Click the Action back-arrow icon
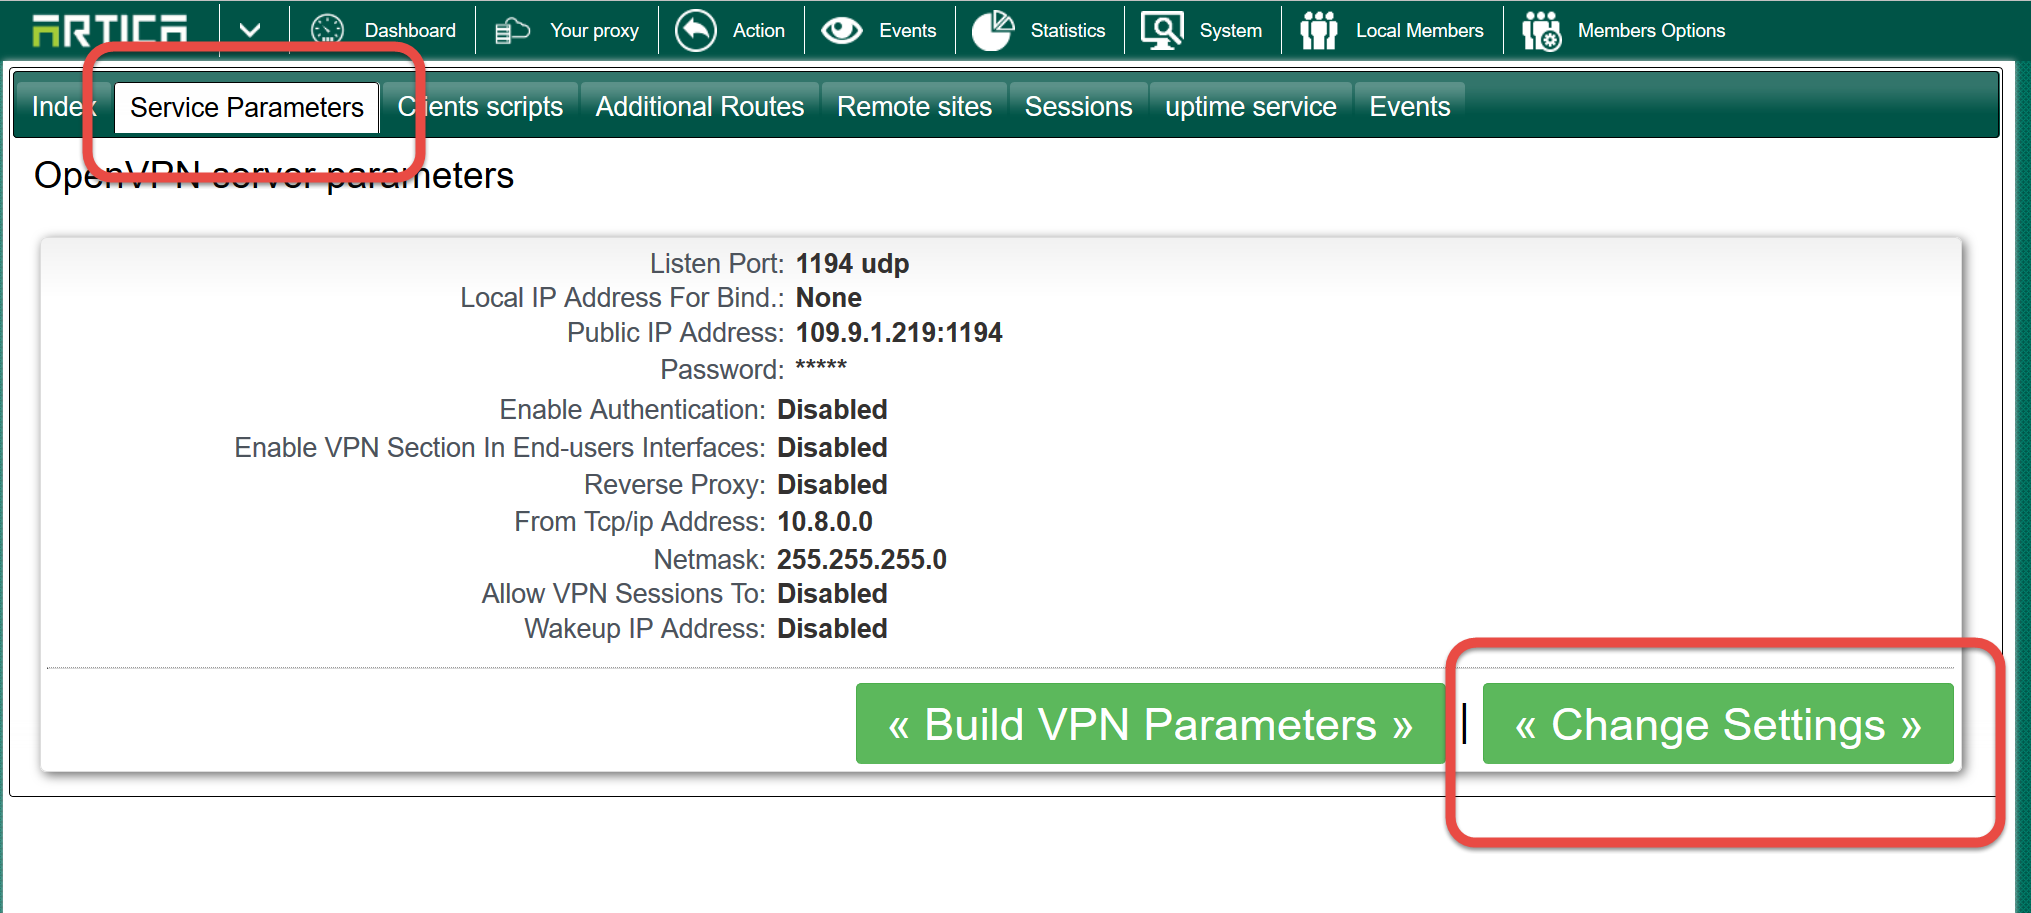Image resolution: width=2031 pixels, height=913 pixels. pos(696,30)
